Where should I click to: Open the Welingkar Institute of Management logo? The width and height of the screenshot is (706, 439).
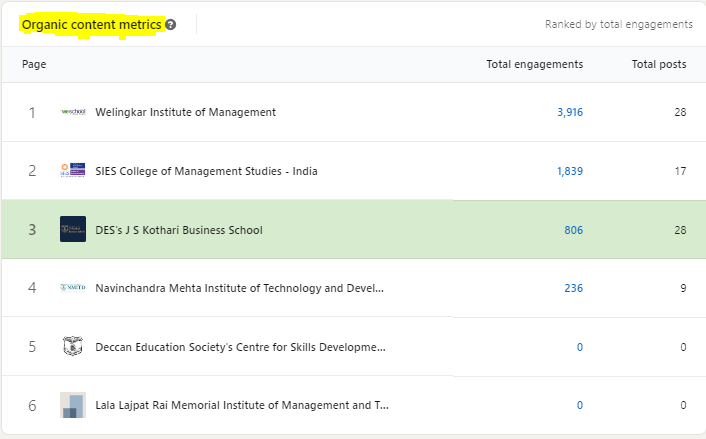[x=73, y=112]
